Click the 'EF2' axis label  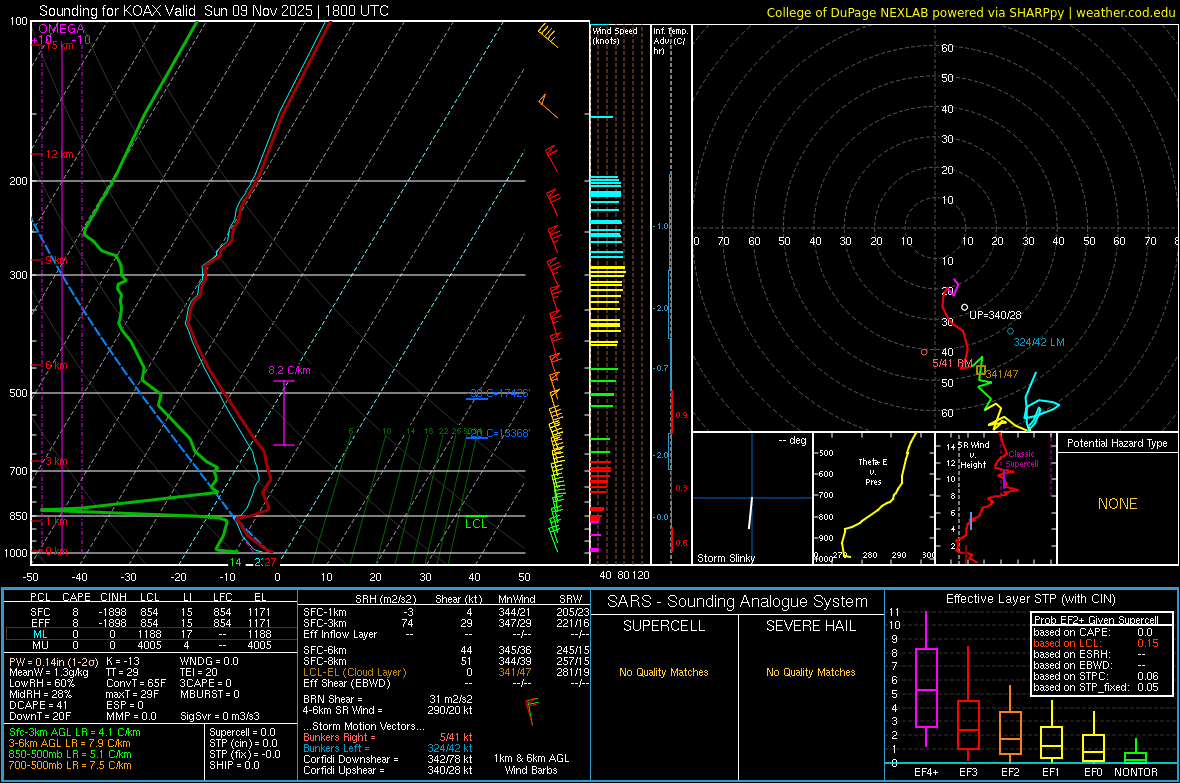1010,772
